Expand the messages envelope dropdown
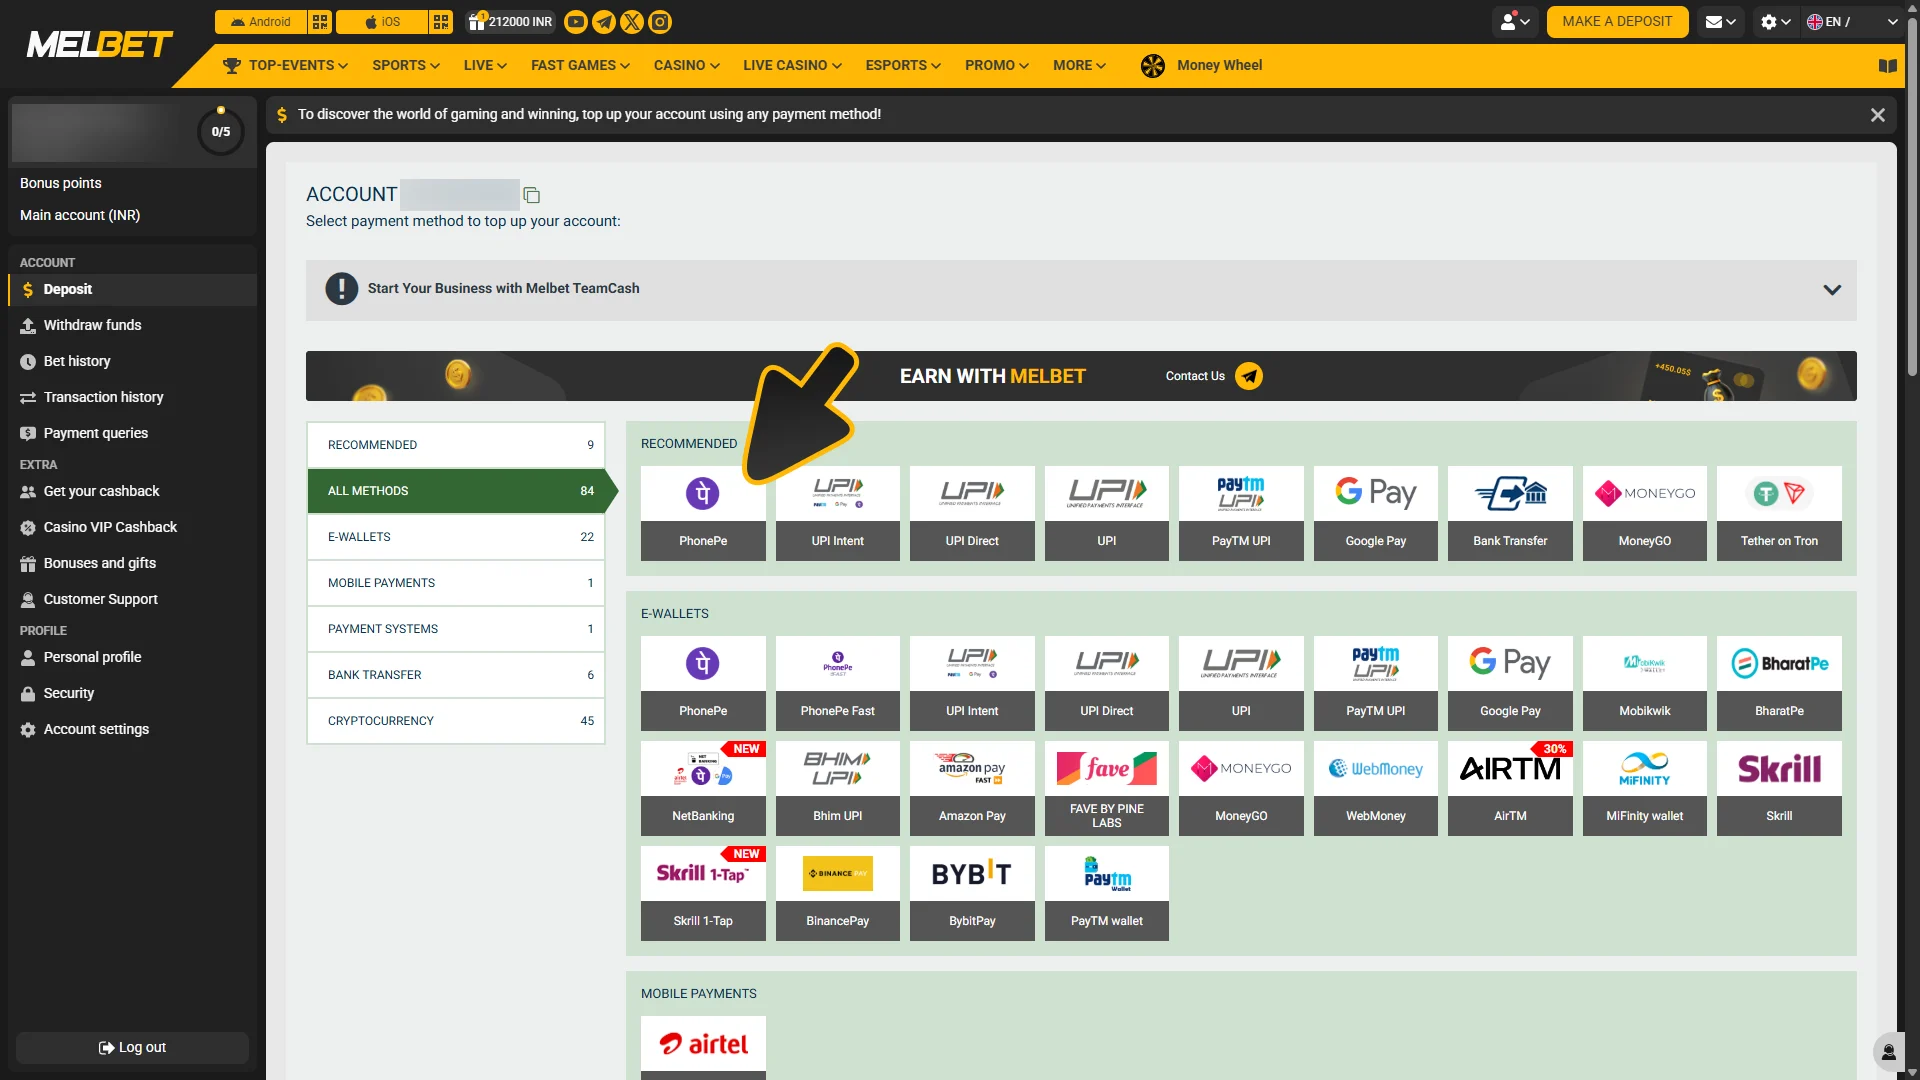This screenshot has height=1080, width=1920. [x=1720, y=22]
